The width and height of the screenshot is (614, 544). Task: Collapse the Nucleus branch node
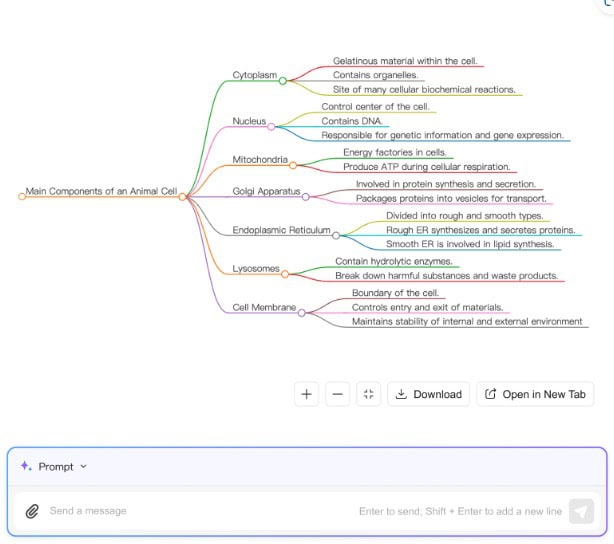[270, 126]
